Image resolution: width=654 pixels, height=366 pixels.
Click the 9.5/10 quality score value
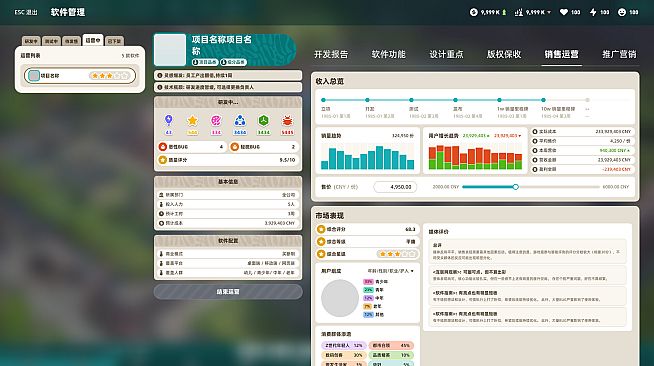287,160
